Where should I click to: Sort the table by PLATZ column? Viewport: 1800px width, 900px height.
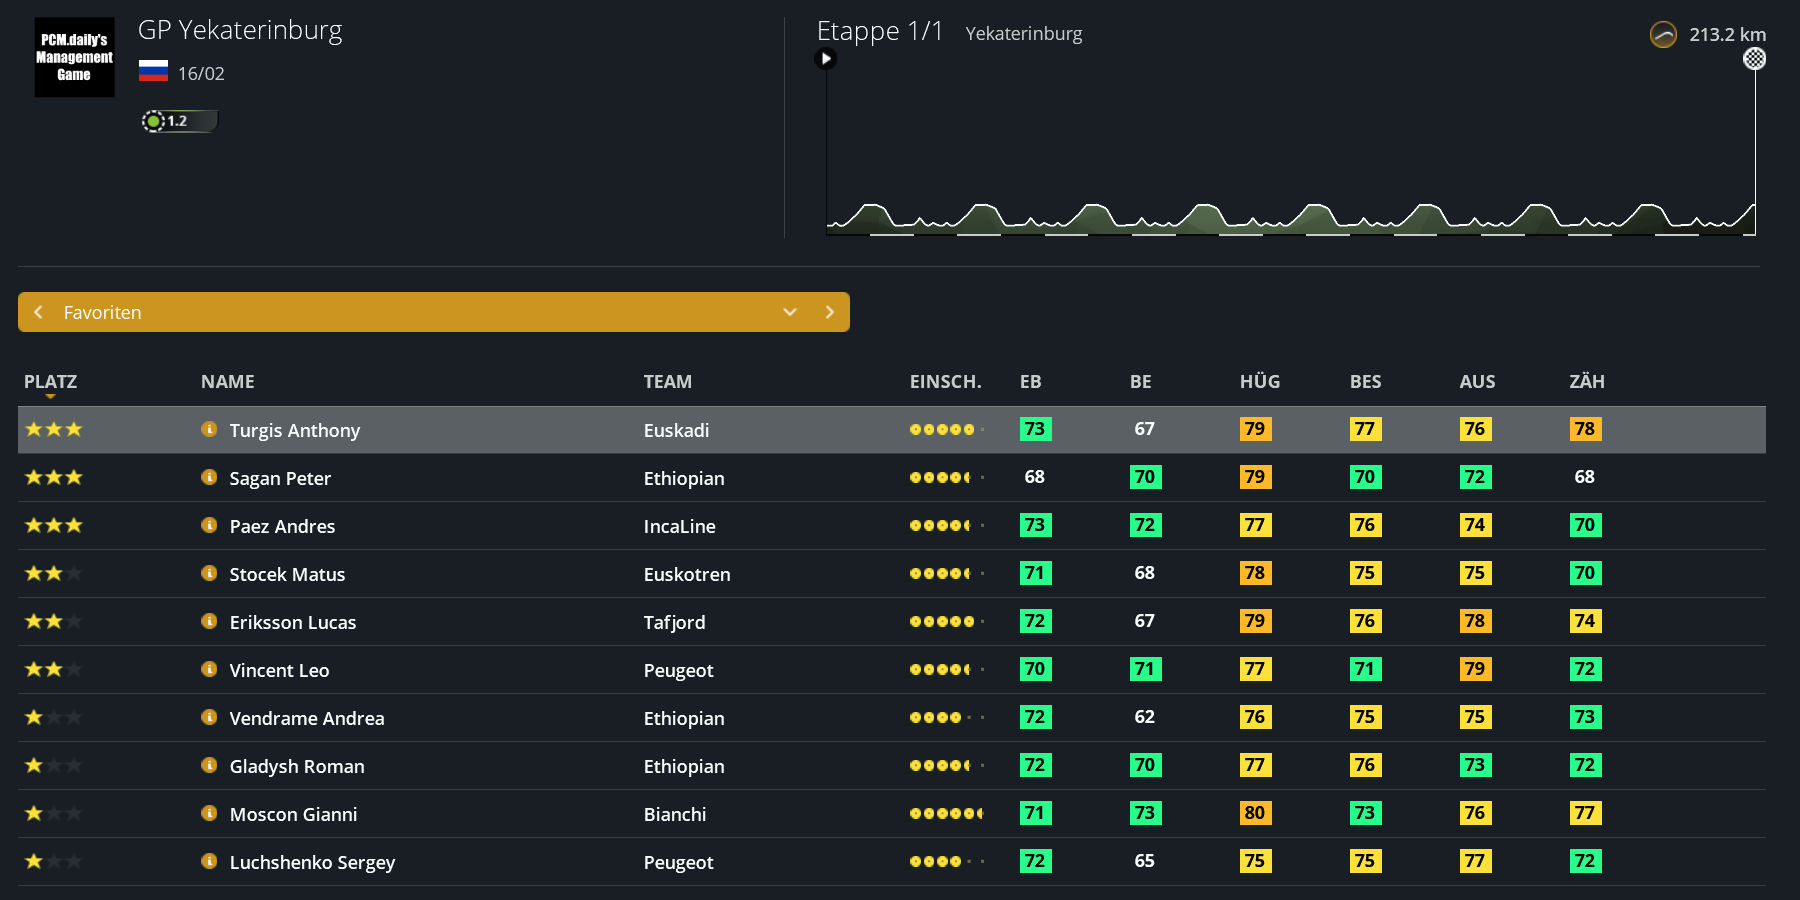pyautogui.click(x=50, y=381)
